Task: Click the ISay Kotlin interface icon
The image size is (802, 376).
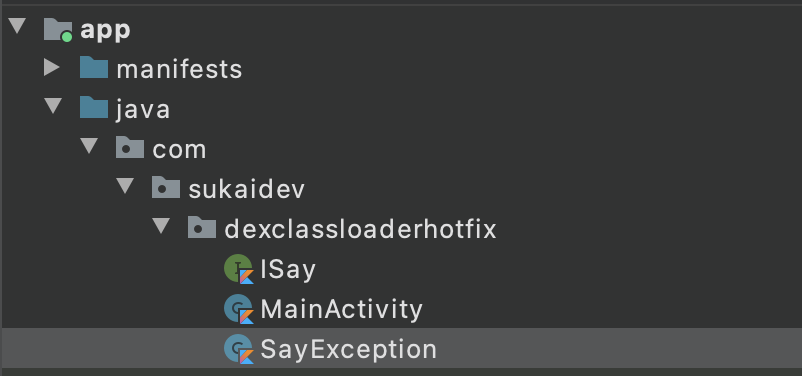Action: tap(239, 269)
